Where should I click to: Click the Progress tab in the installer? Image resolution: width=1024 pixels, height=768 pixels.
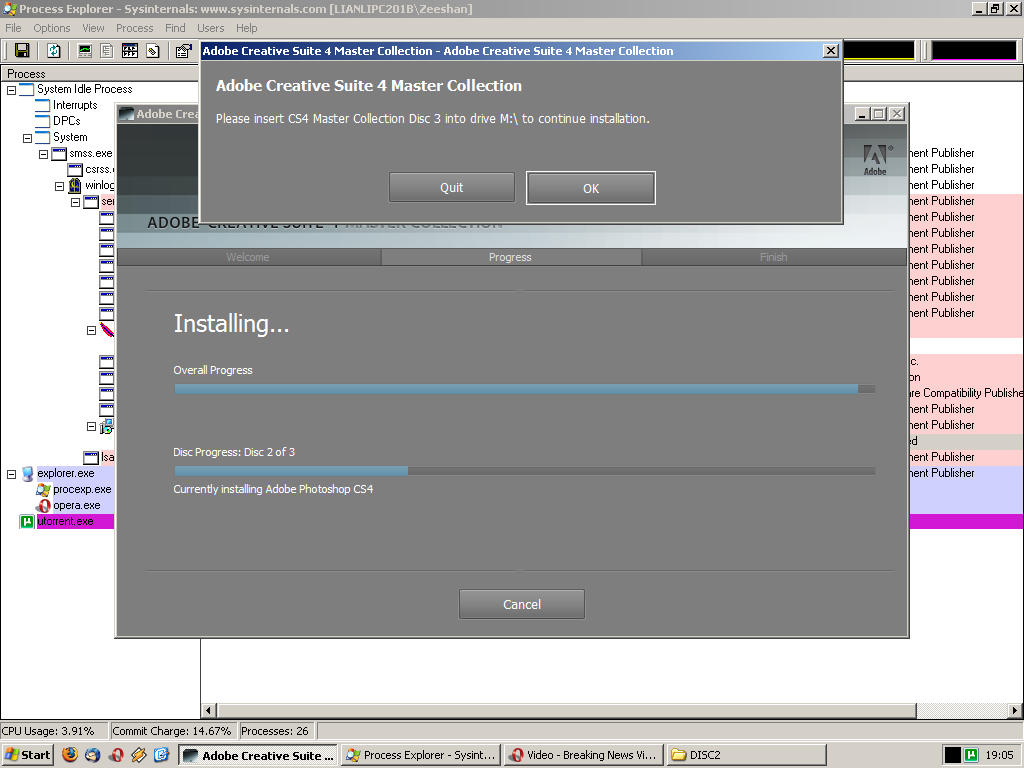pyautogui.click(x=510, y=257)
